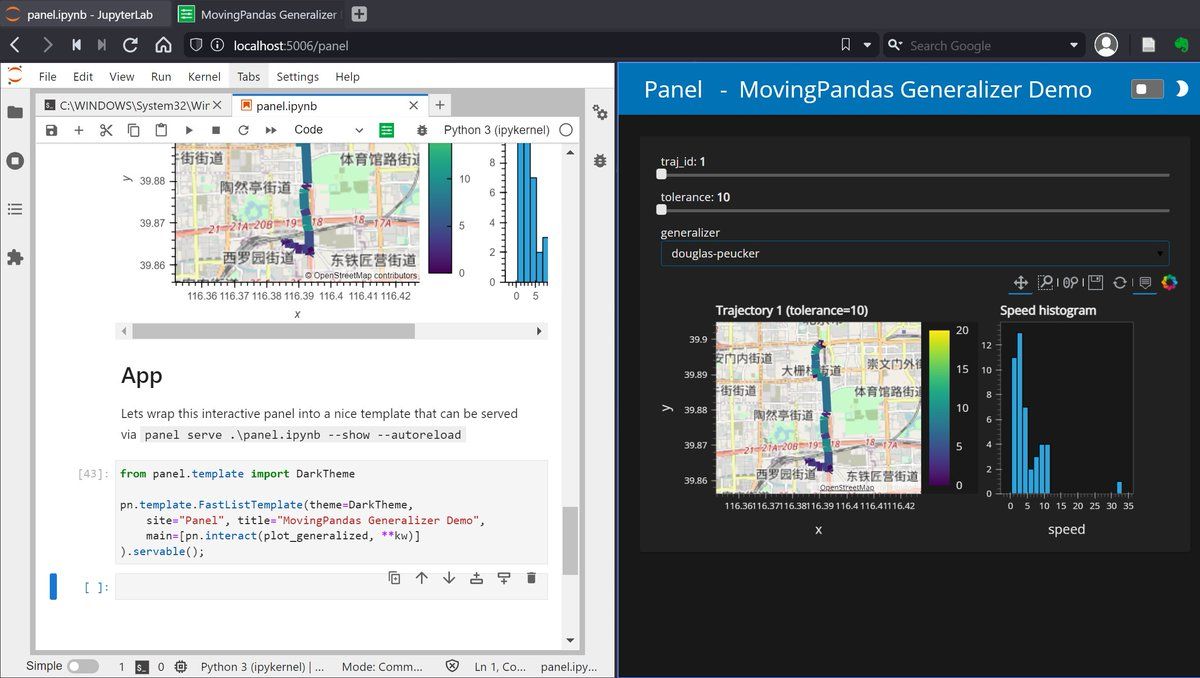Duplicate the active cell below
1200x678 pixels.
tap(394, 578)
